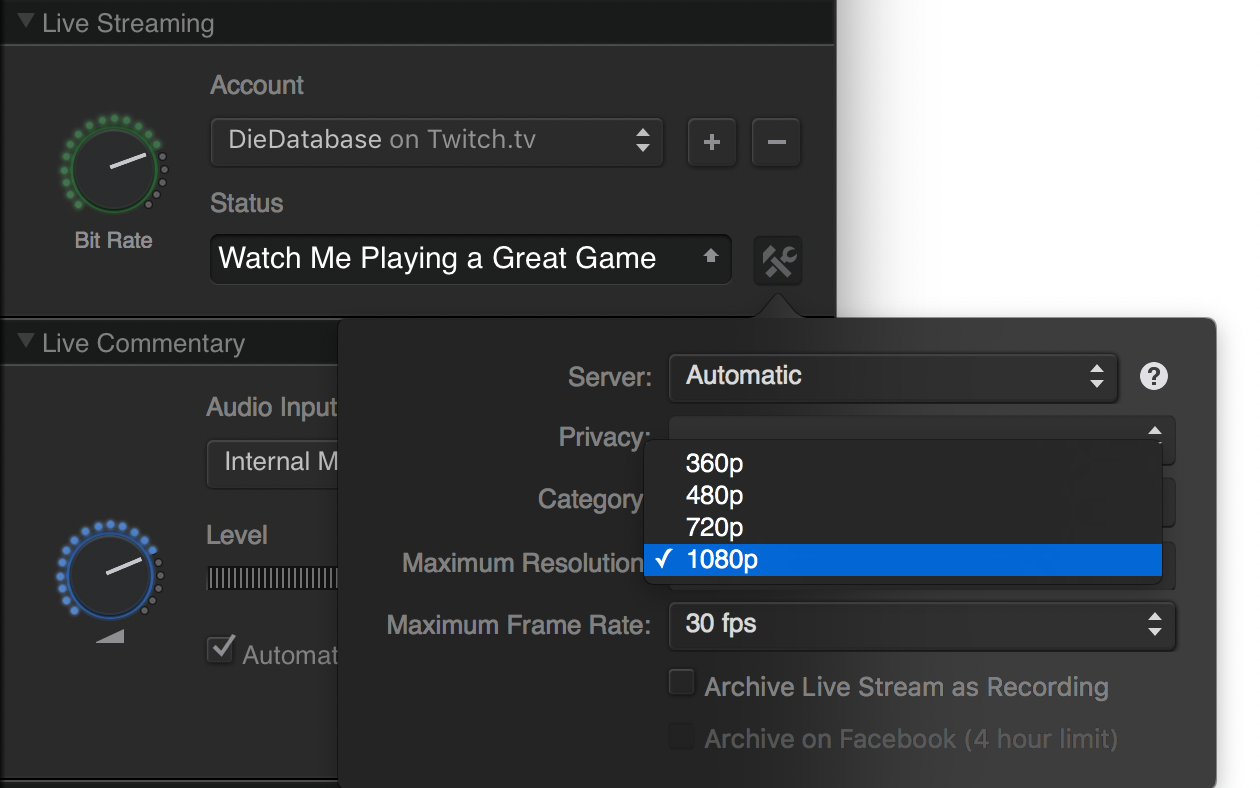This screenshot has height=788, width=1260.
Task: Collapse the Live Commentary section
Action: (26, 343)
